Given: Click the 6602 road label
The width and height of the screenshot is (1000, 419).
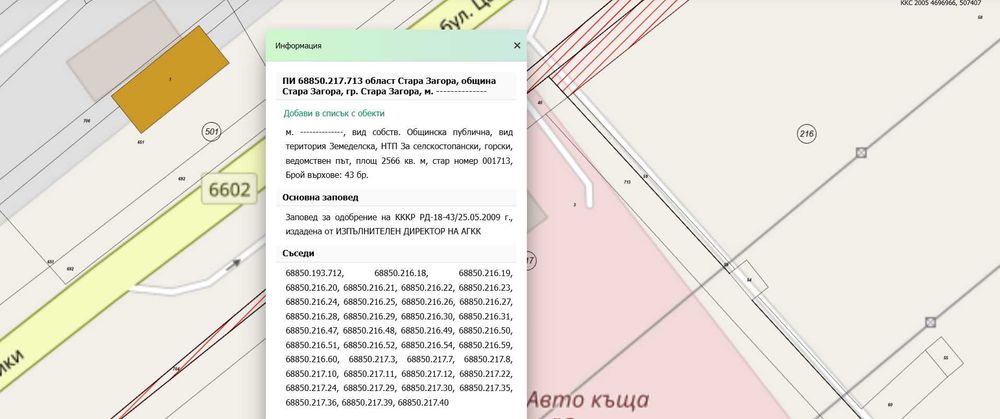Looking at the screenshot, I should pos(230,189).
